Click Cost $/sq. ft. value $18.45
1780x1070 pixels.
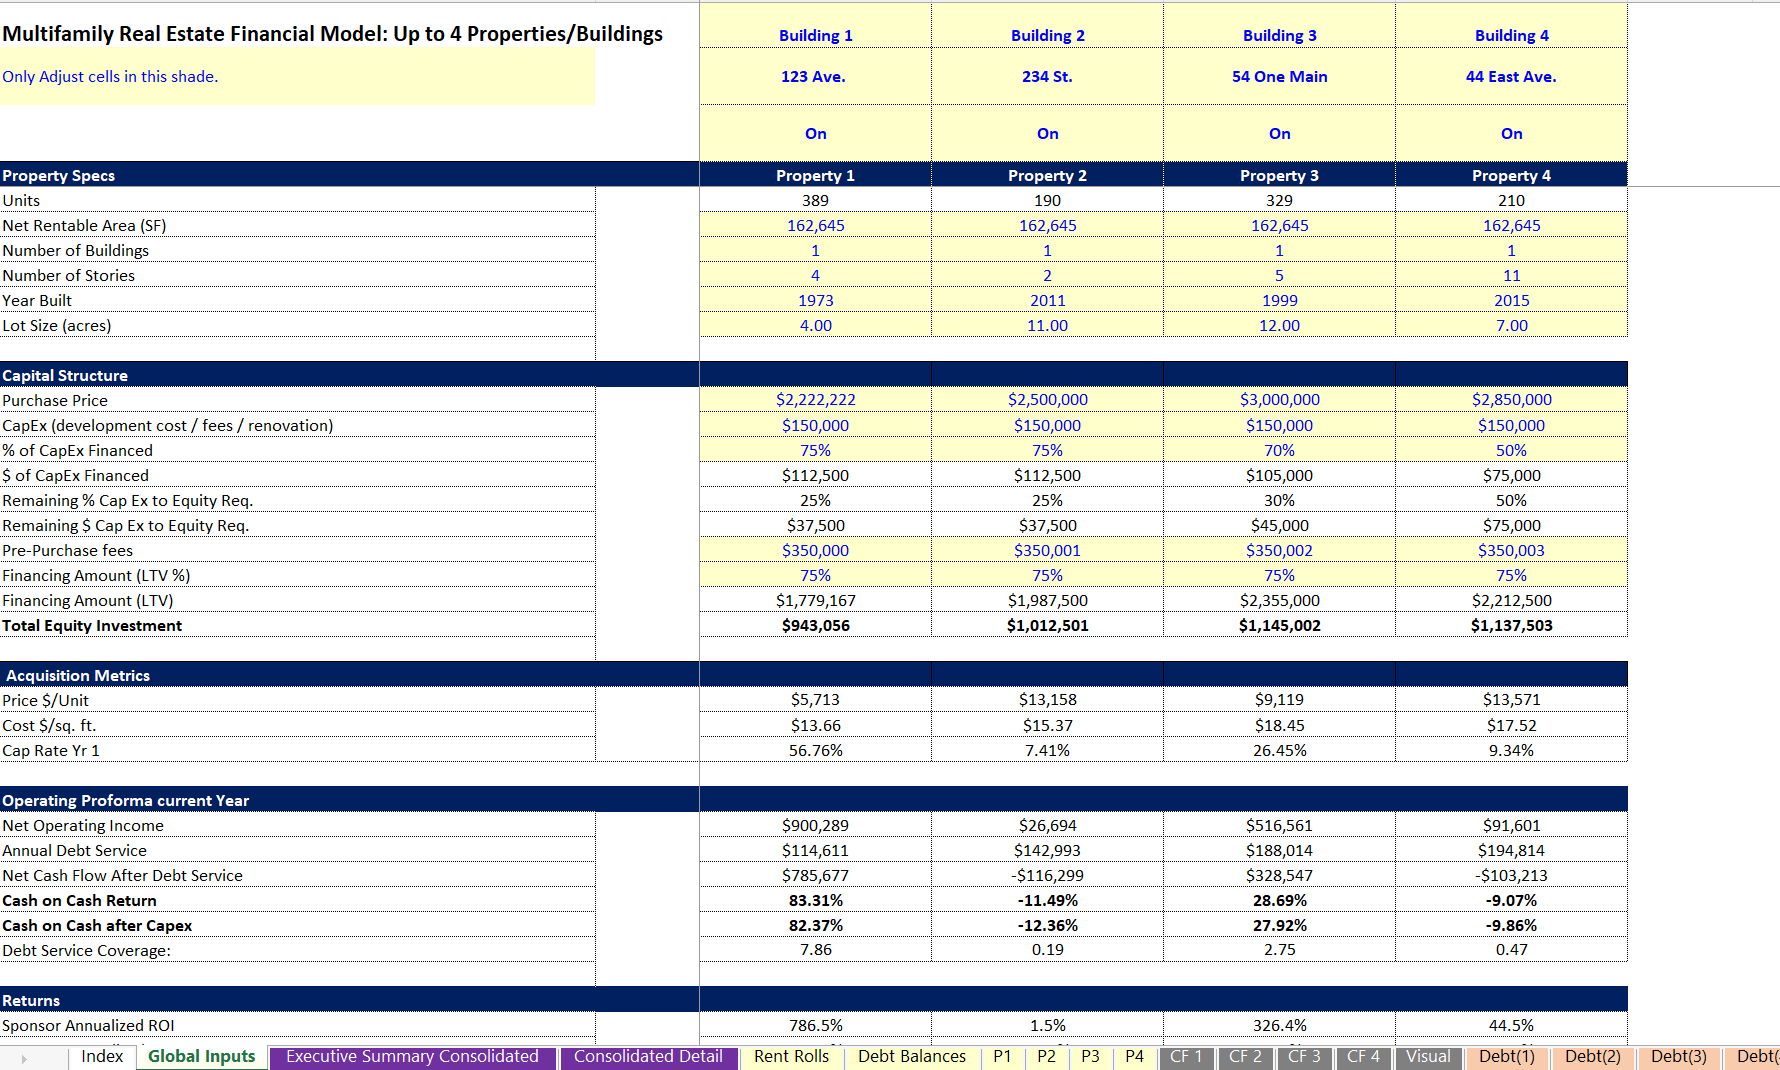click(1279, 725)
